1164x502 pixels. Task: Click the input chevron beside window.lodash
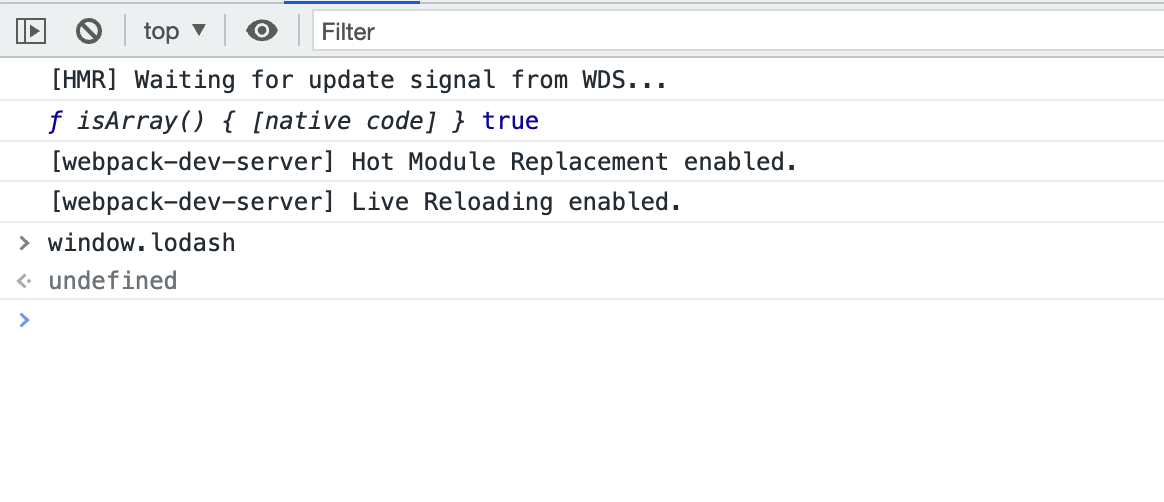(24, 242)
